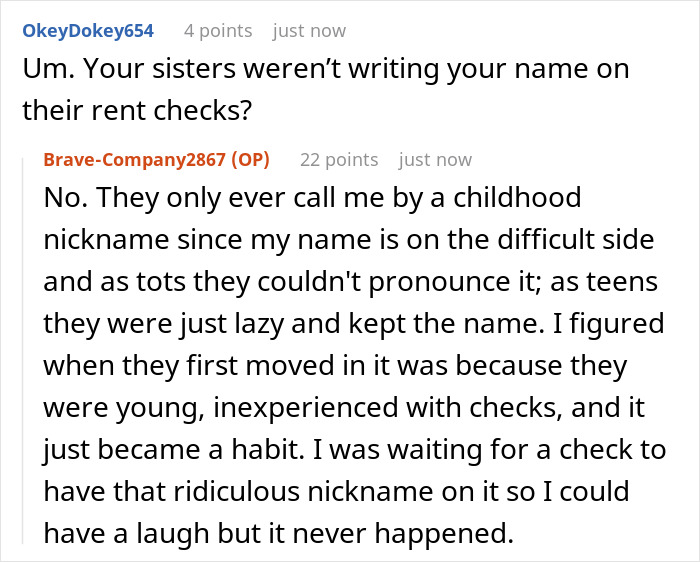Collapse the reply using the vertical thread line

(x=26, y=350)
